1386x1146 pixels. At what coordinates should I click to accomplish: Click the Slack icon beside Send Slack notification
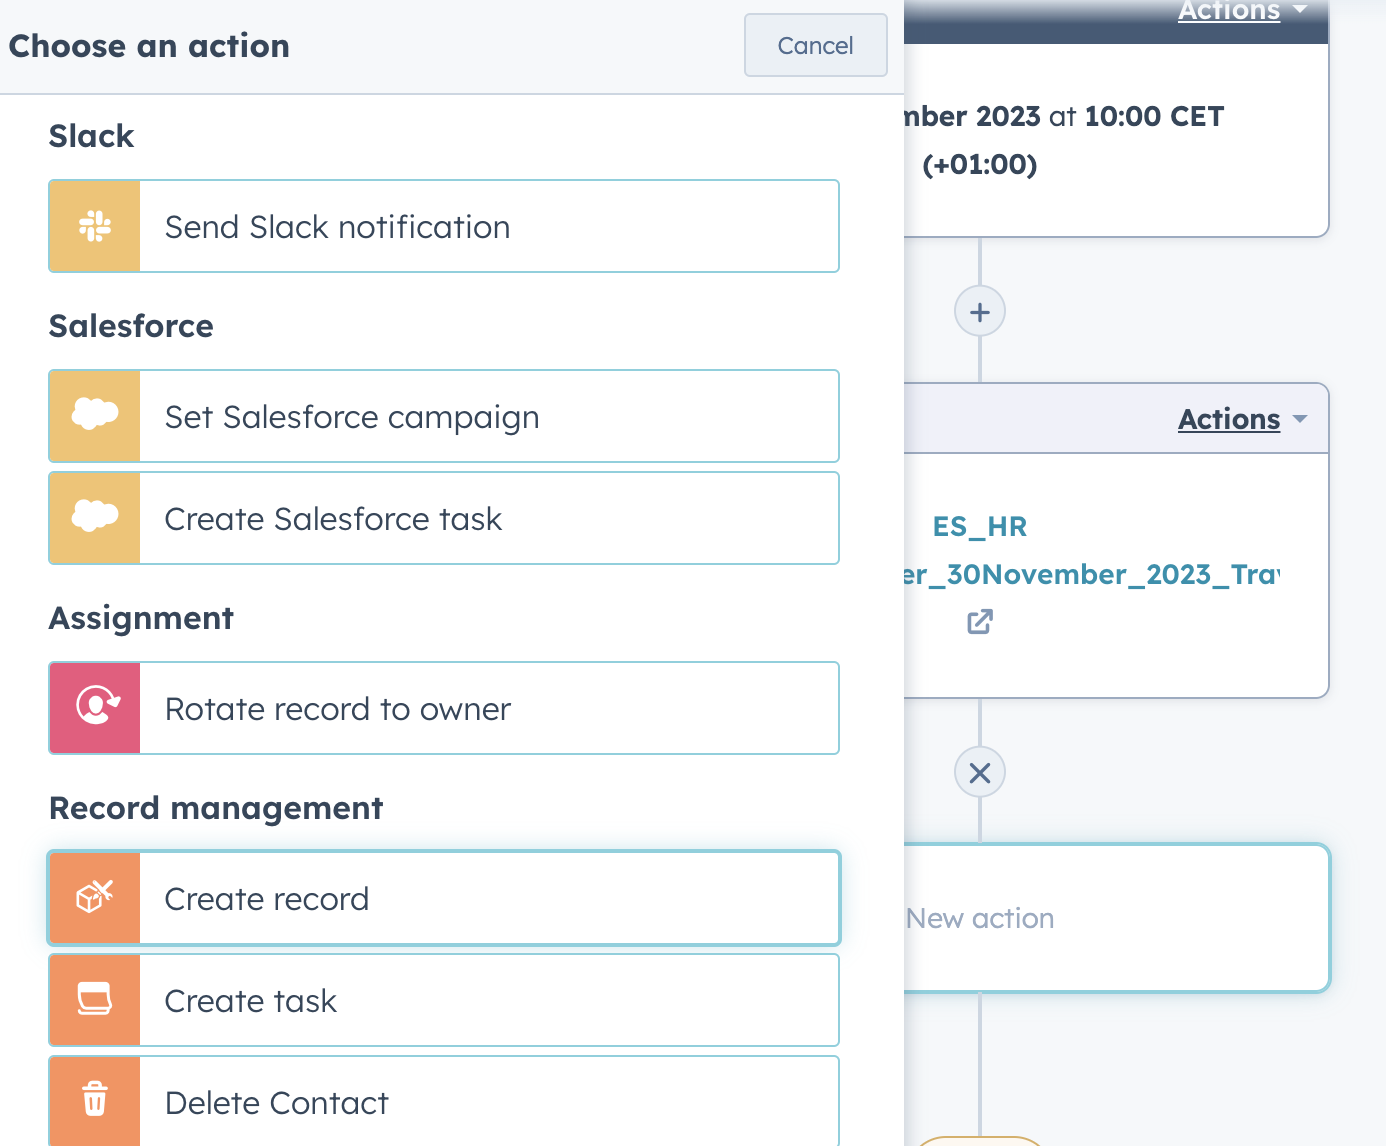94,226
